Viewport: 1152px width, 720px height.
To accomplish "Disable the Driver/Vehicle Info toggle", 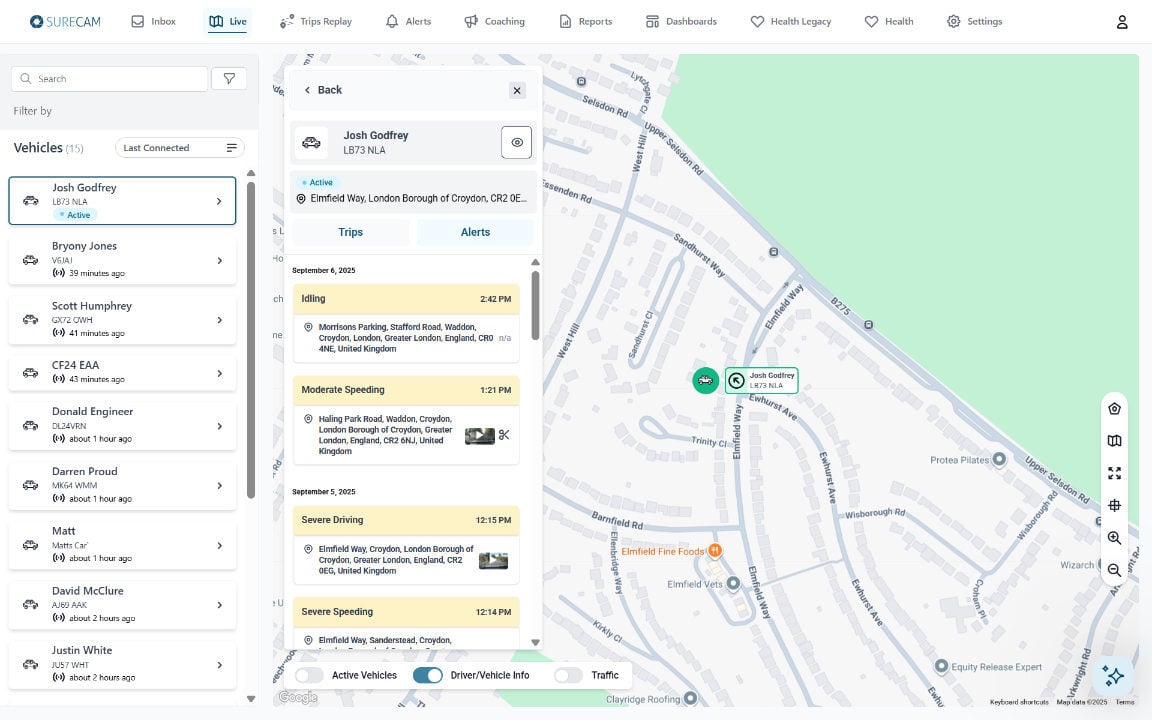I will [x=428, y=675].
